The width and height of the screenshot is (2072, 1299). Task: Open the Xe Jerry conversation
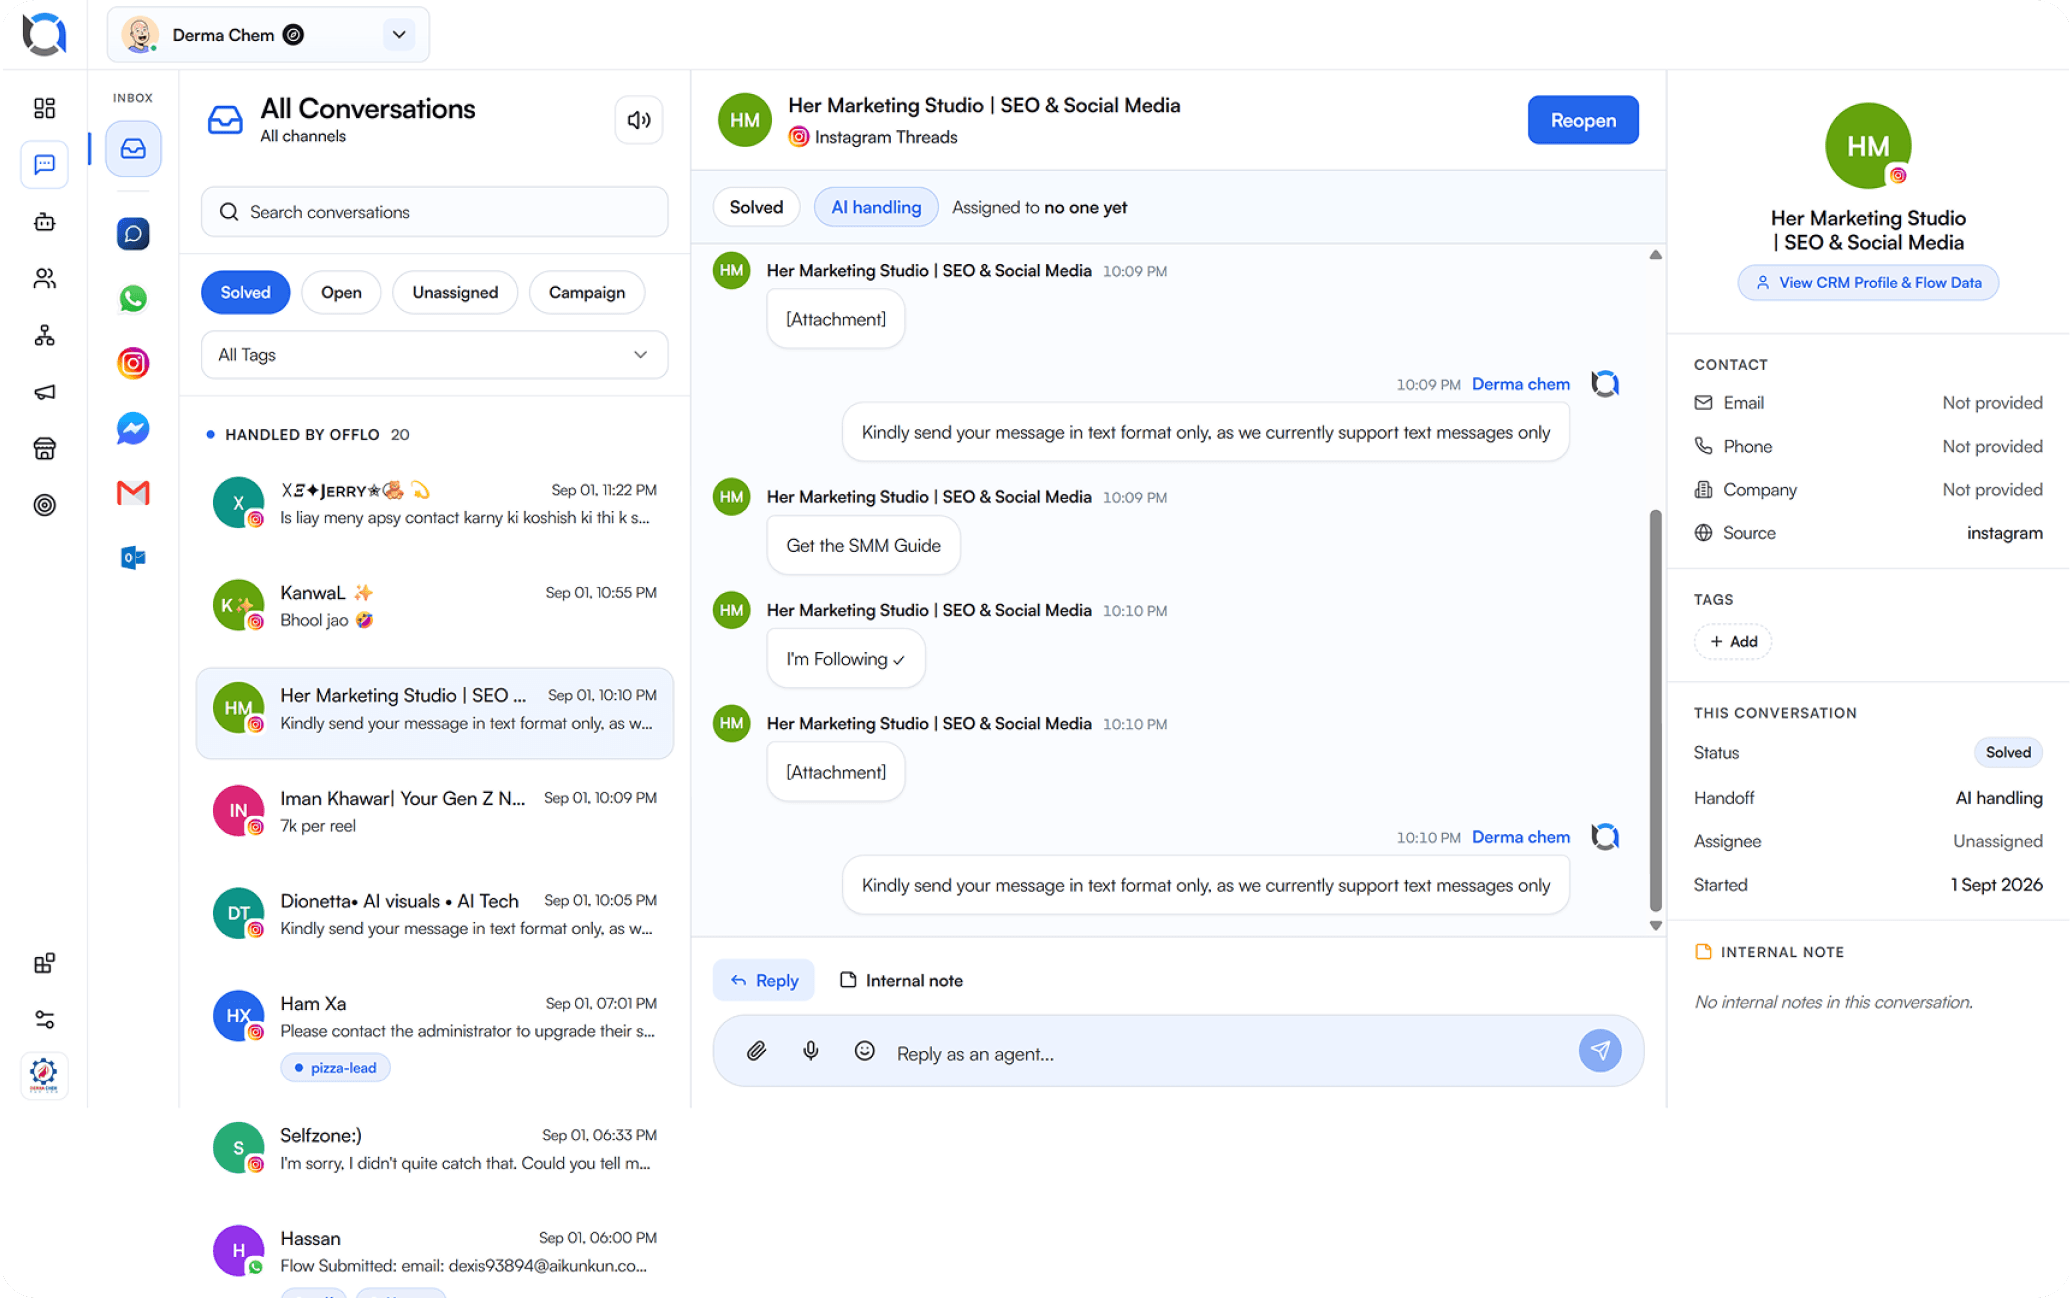[434, 504]
